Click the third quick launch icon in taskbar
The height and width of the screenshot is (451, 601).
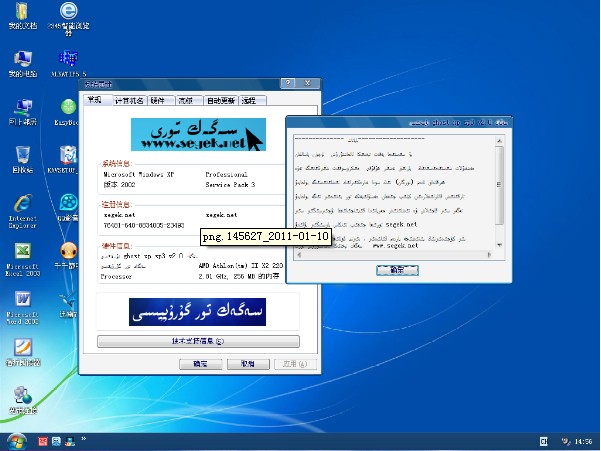coord(70,441)
